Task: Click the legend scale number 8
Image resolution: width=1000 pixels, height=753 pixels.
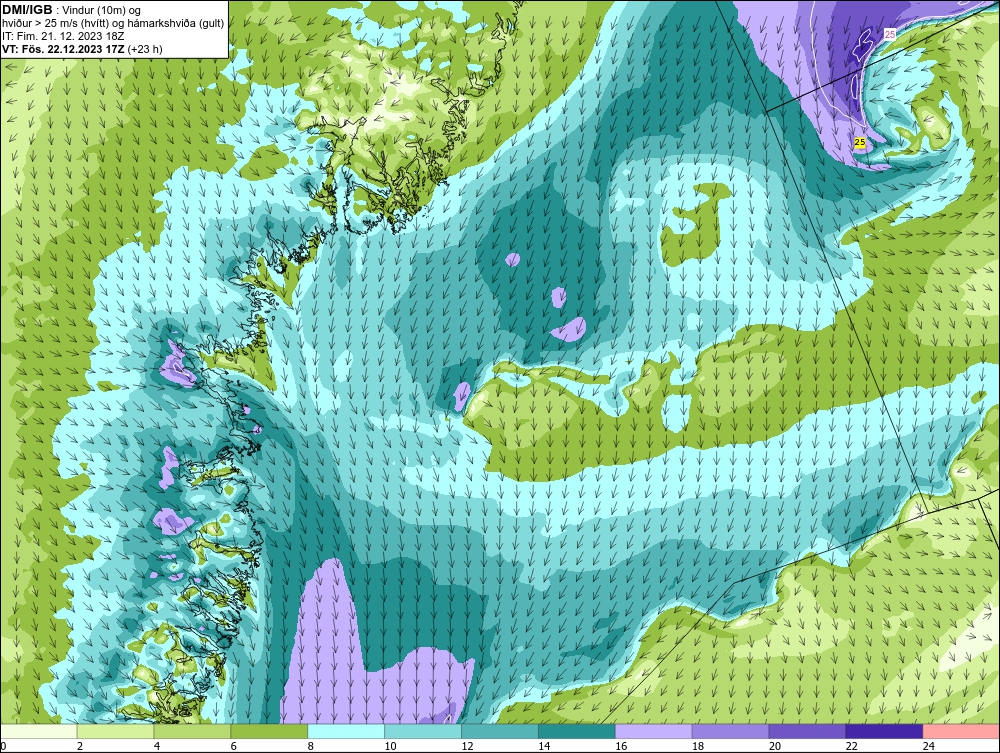Action: [x=311, y=746]
